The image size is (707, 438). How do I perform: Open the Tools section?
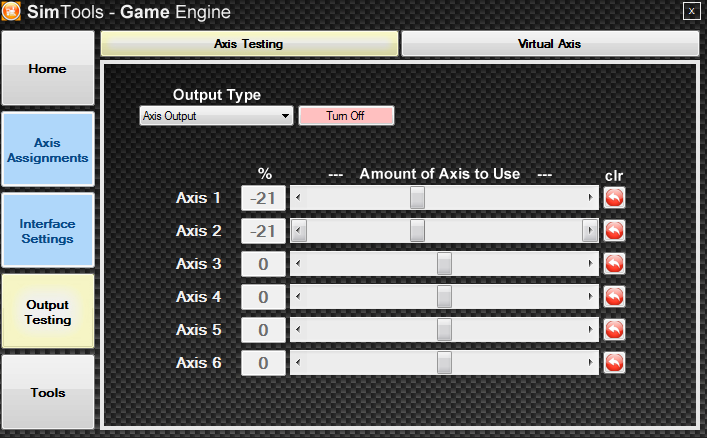[48, 392]
